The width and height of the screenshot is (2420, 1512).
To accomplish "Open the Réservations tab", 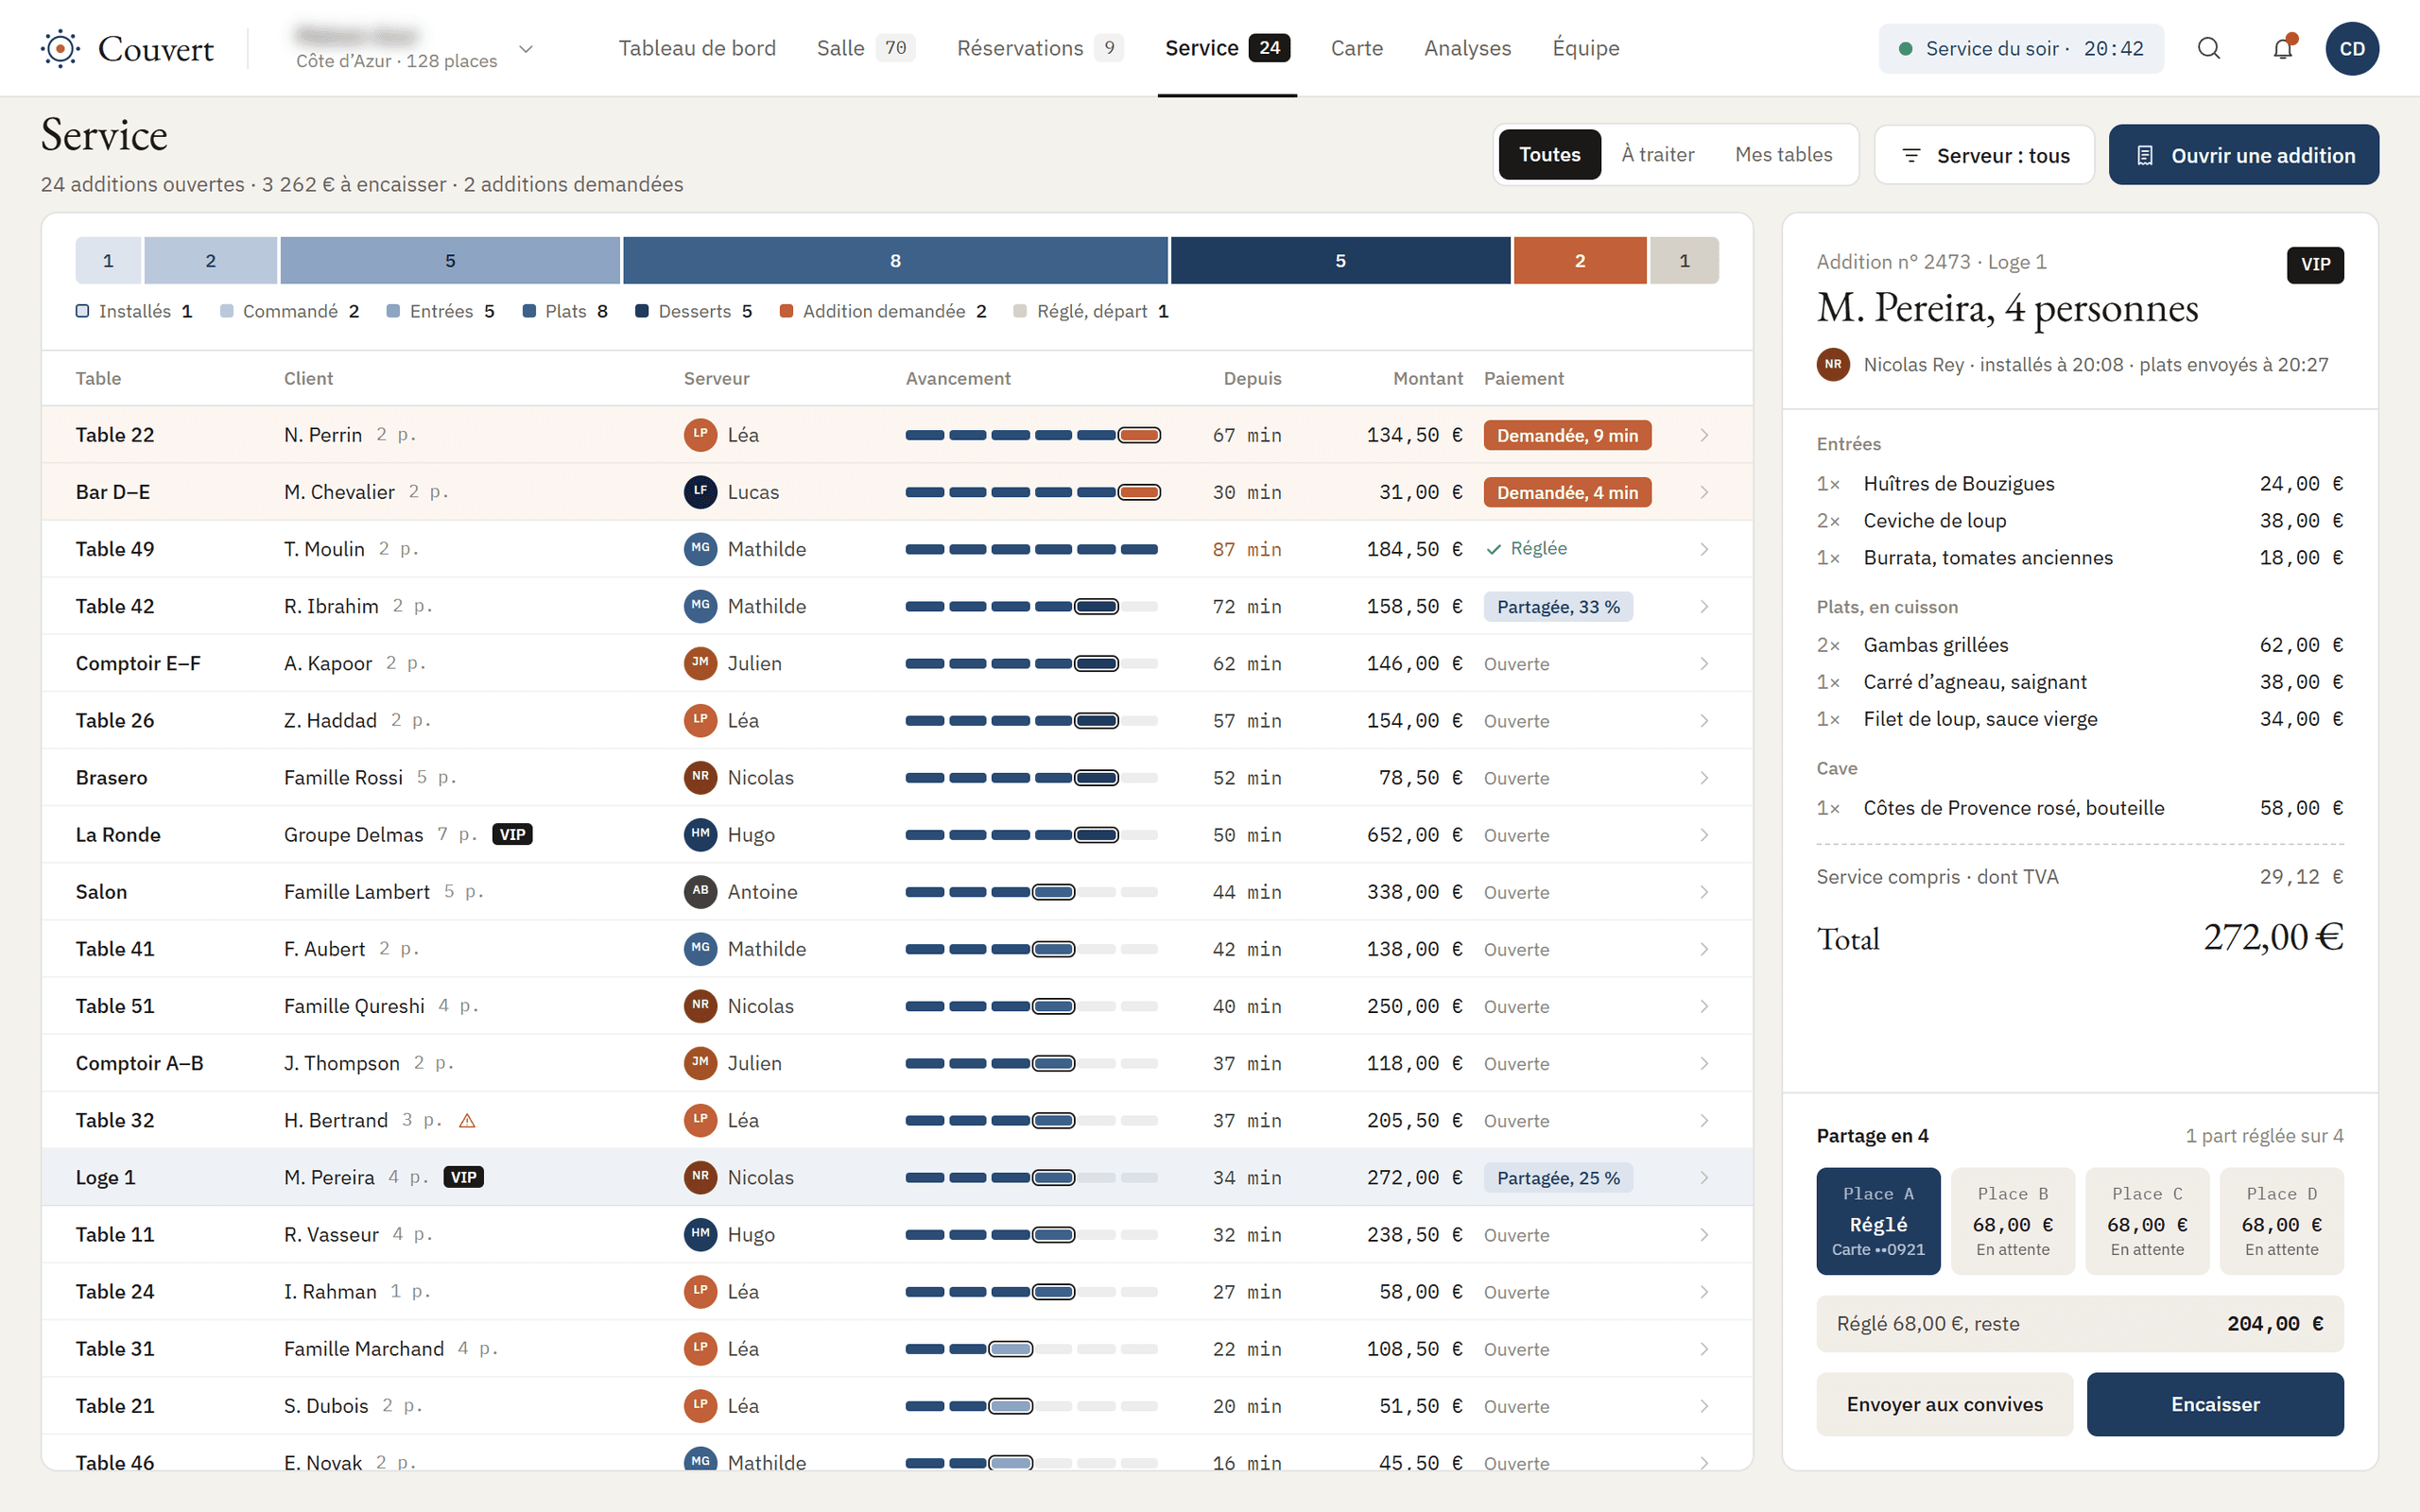I will (x=1040, y=48).
